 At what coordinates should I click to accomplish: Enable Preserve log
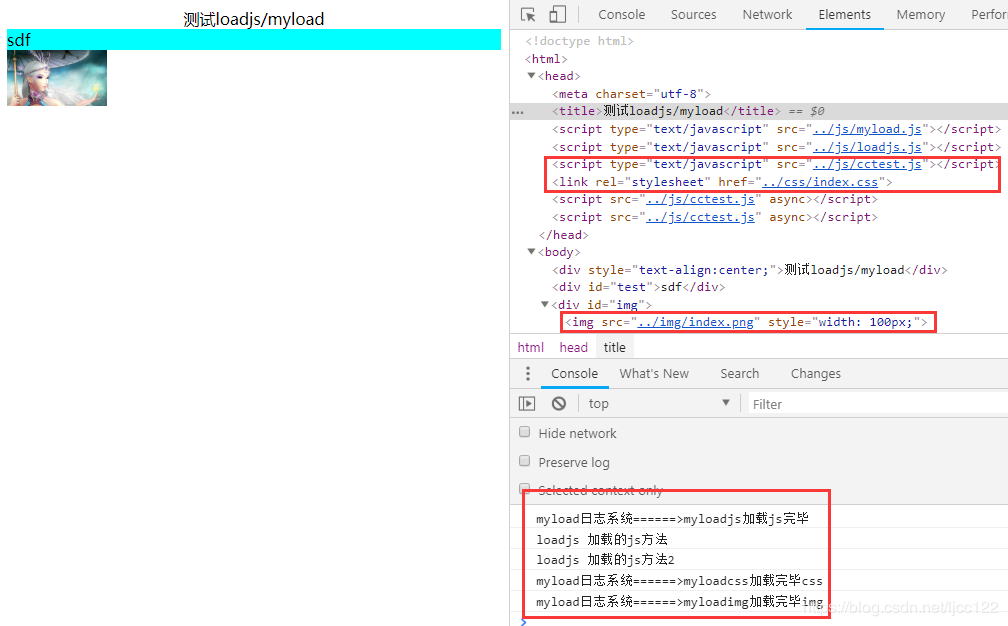[x=524, y=461]
